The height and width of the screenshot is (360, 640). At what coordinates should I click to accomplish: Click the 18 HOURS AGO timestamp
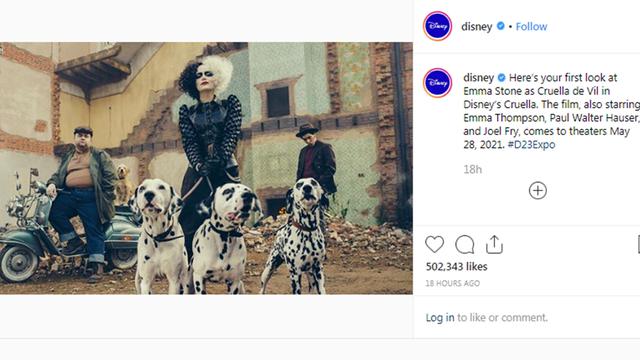click(x=452, y=283)
